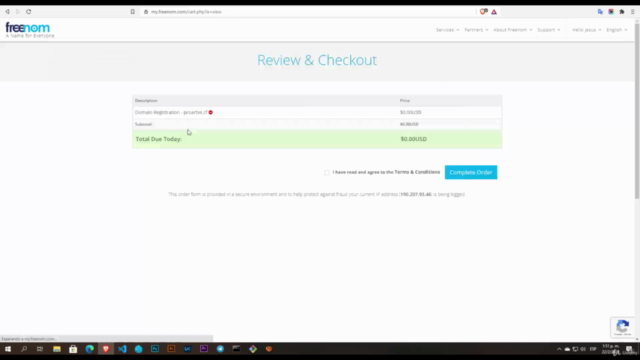The image size is (640, 360).
Task: Click the reCAPTCHA badge
Action: [x=622, y=327]
